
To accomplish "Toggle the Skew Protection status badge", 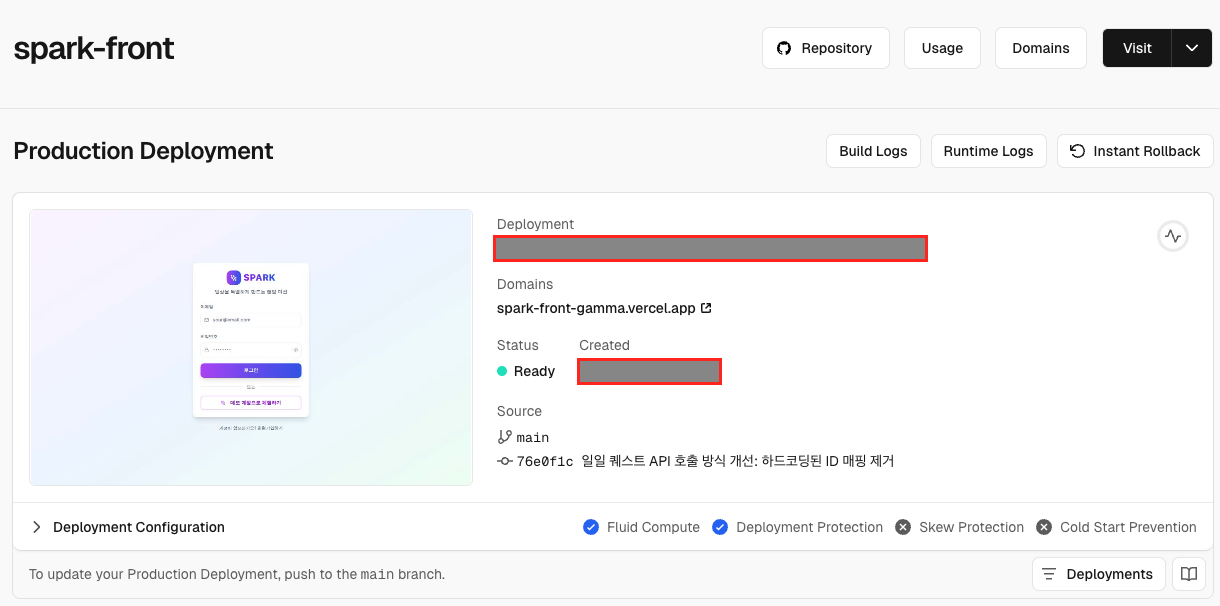I will pos(902,527).
